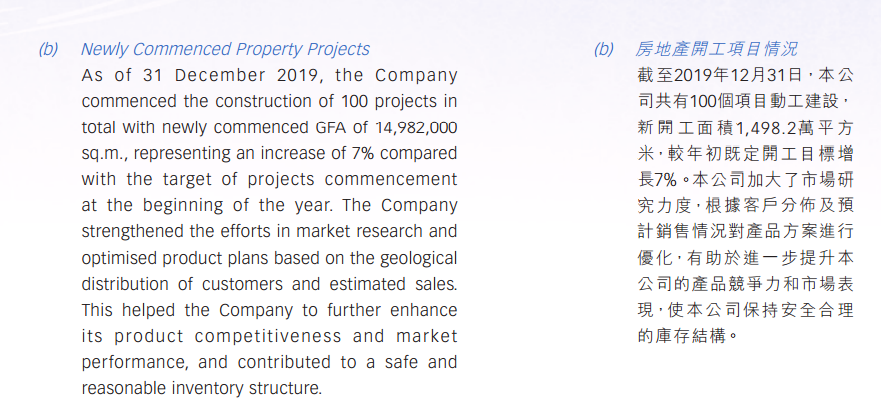Click the figure '14,982,000' in the paragraph
Image resolution: width=881 pixels, height=405 pixels.
tap(415, 127)
